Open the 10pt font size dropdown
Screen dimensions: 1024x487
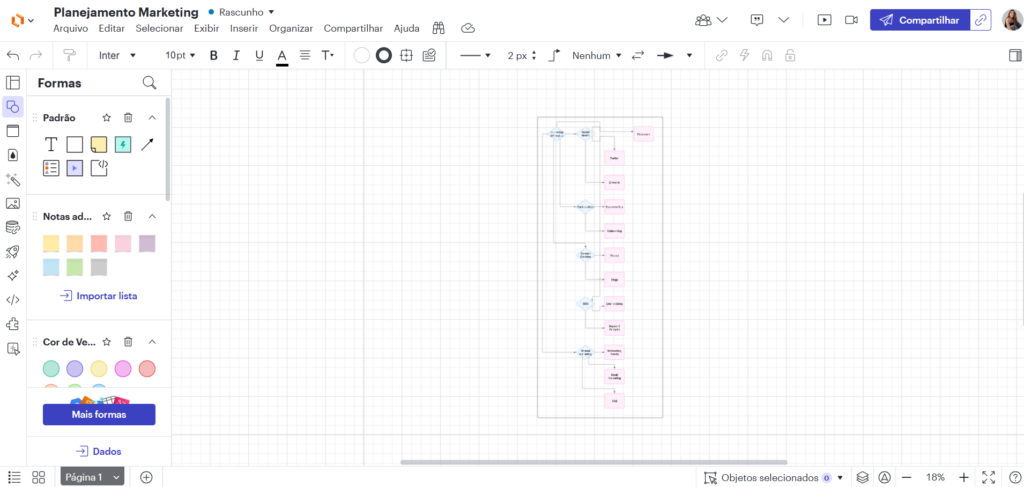click(180, 55)
